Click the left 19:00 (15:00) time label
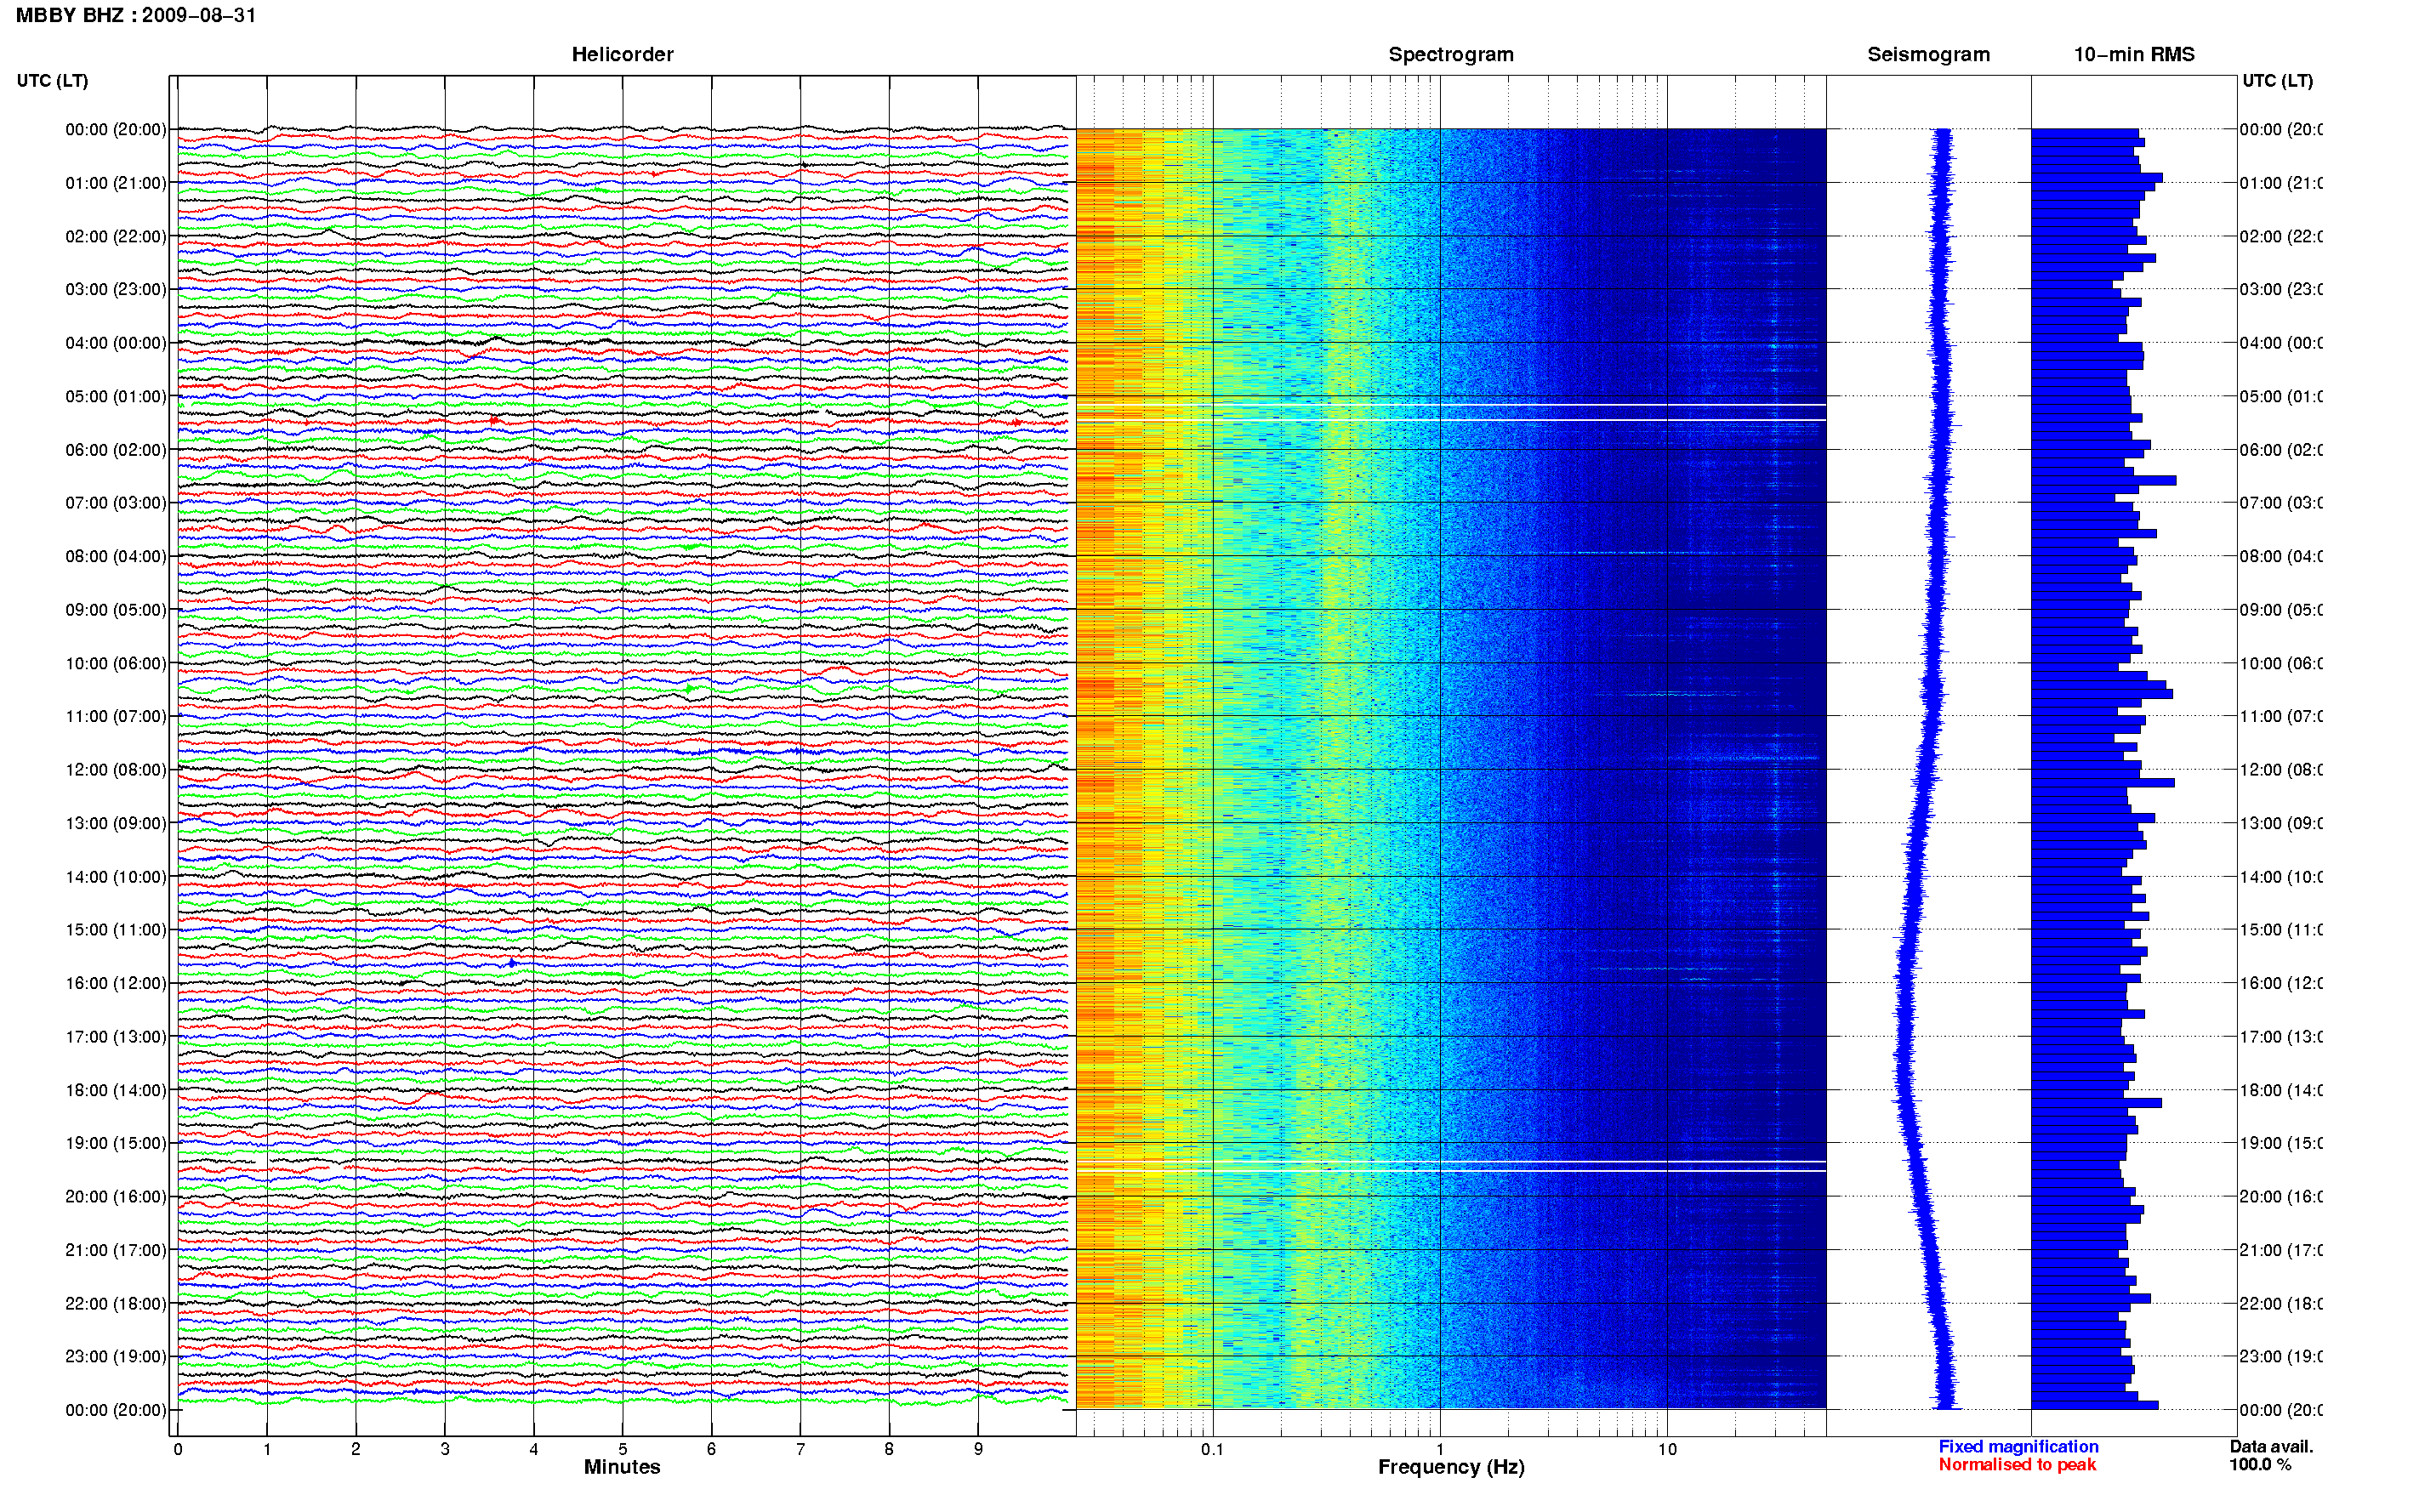Viewport: 2419px width, 1512px height. [x=116, y=1143]
